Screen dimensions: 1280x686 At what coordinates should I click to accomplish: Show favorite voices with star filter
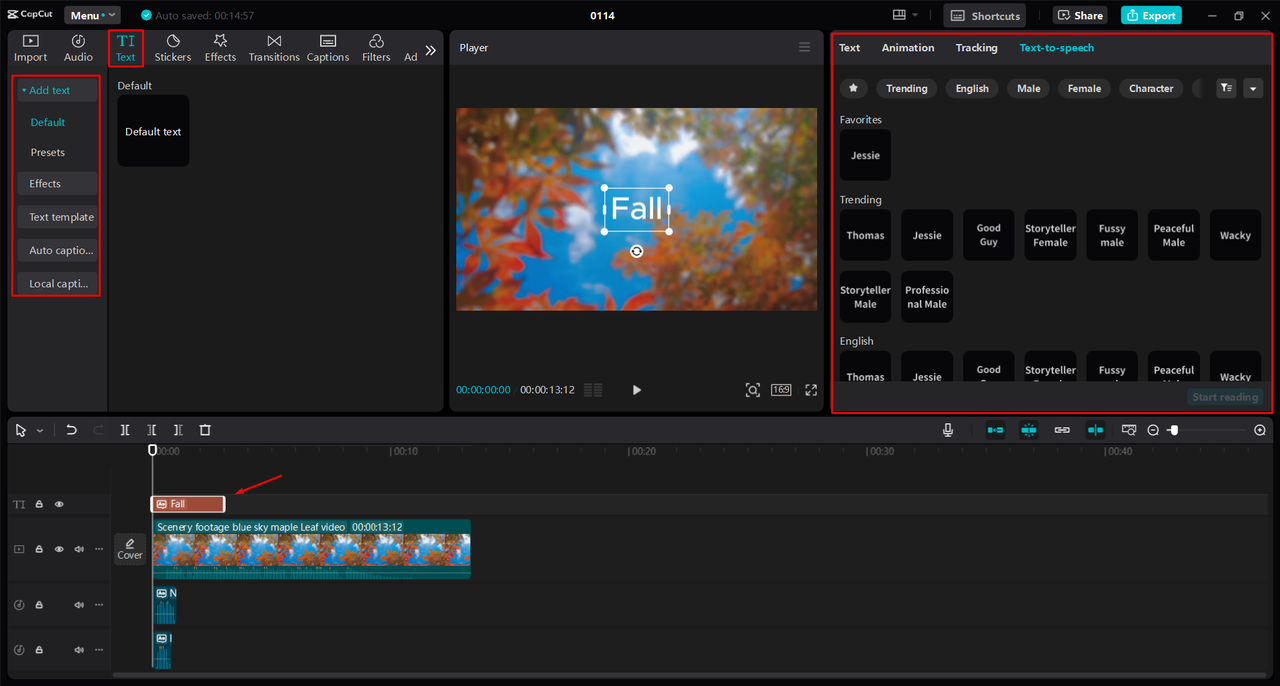(x=853, y=88)
